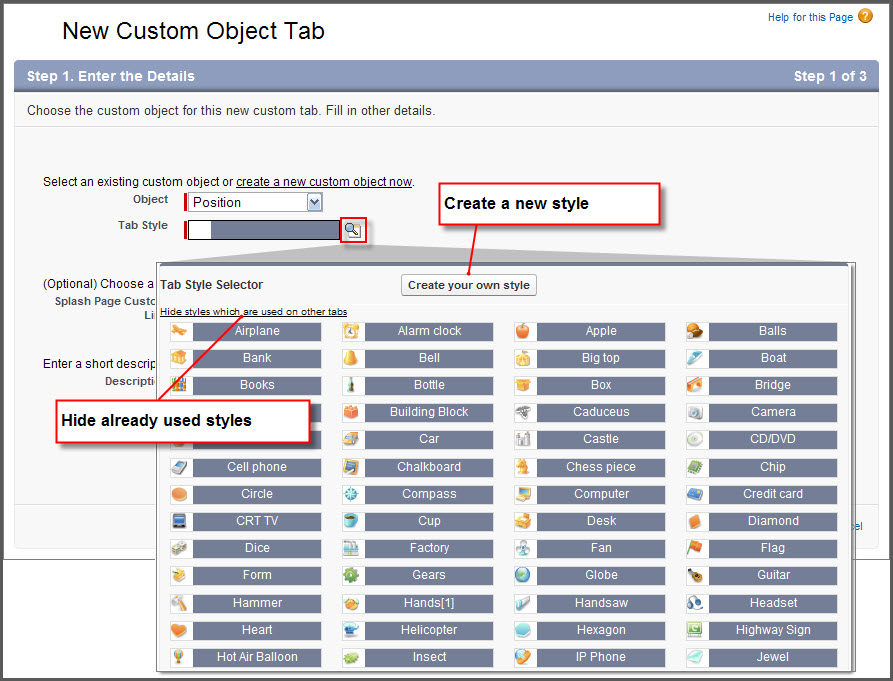Screen dimensions: 893x681
Task: Select the Computer style label
Action: pos(601,494)
